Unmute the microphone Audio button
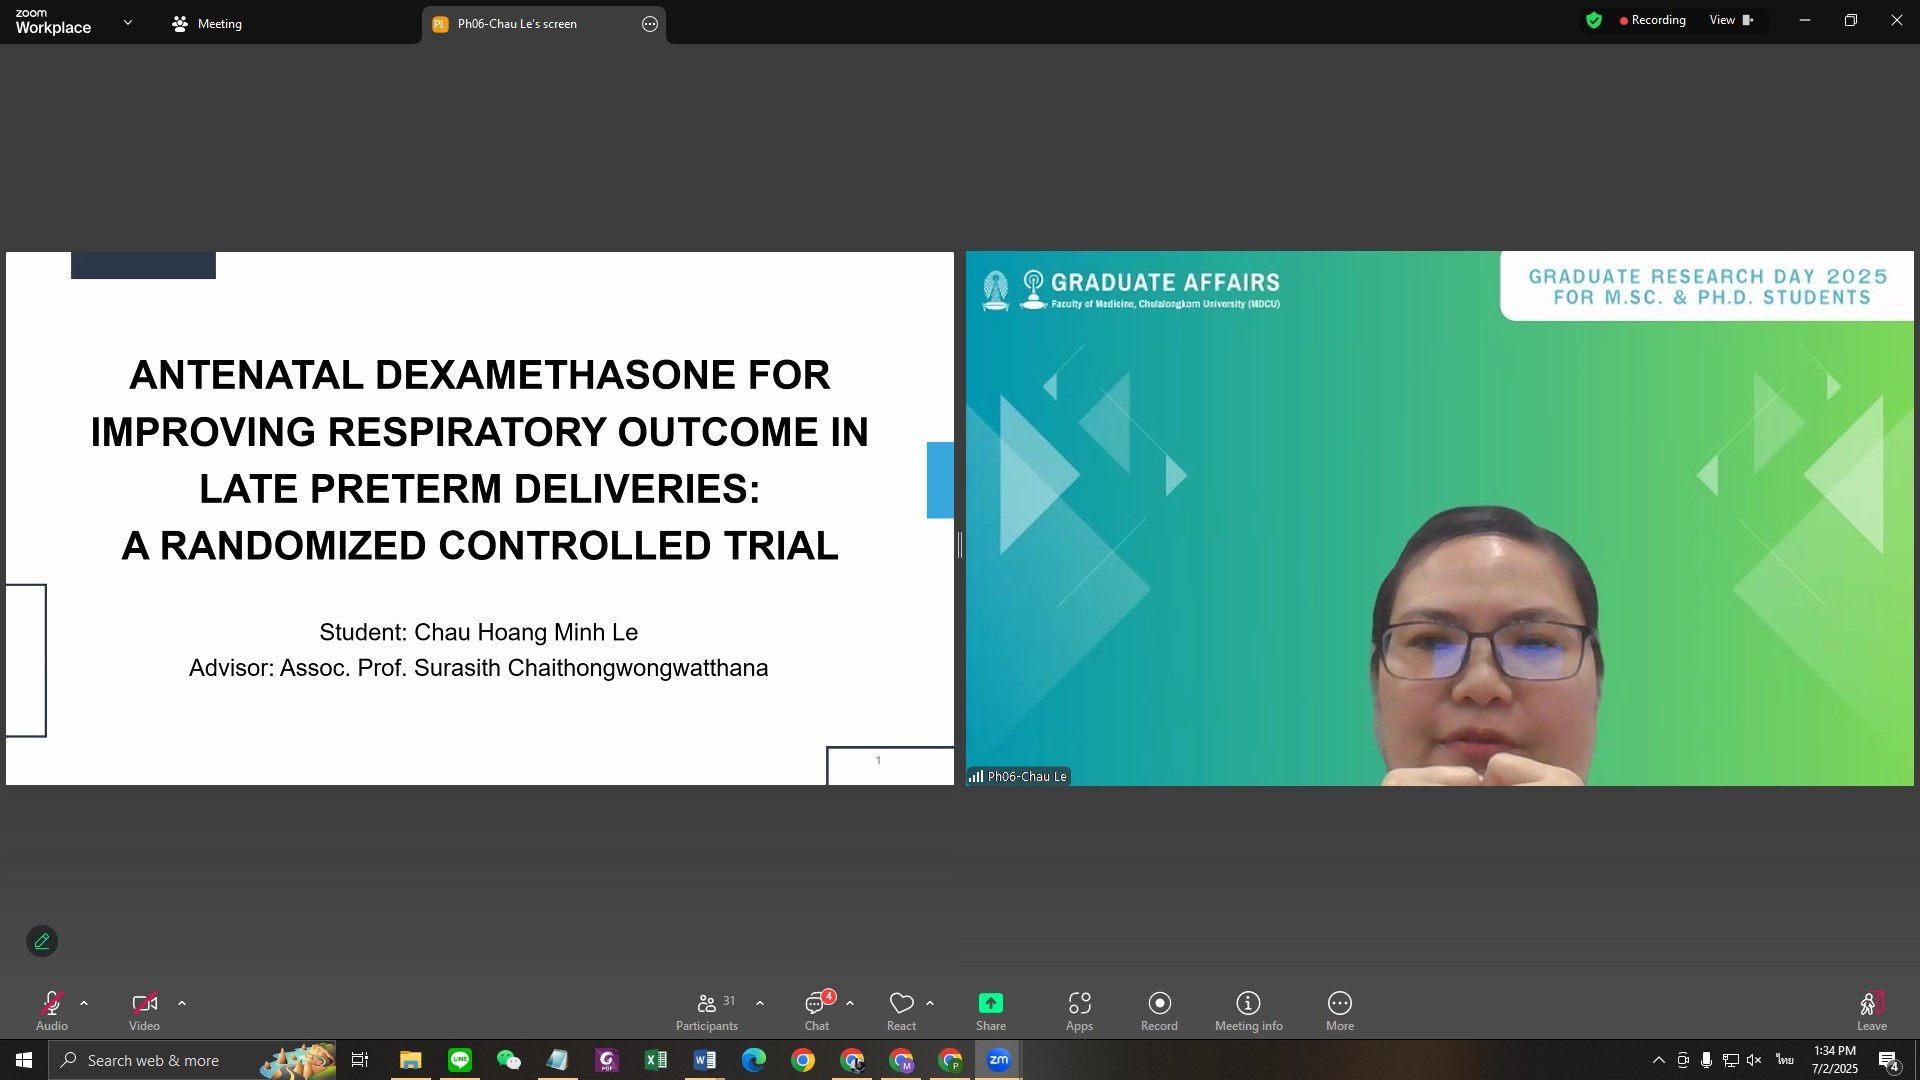 click(52, 1008)
